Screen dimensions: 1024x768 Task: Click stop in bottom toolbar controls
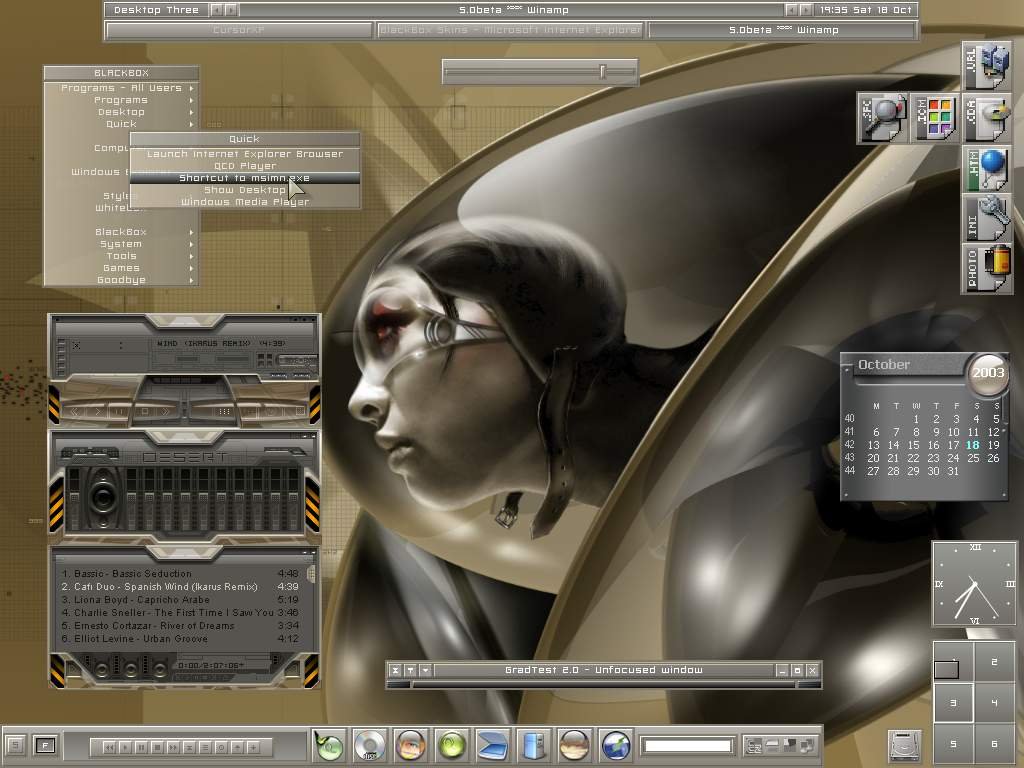pyautogui.click(x=157, y=746)
